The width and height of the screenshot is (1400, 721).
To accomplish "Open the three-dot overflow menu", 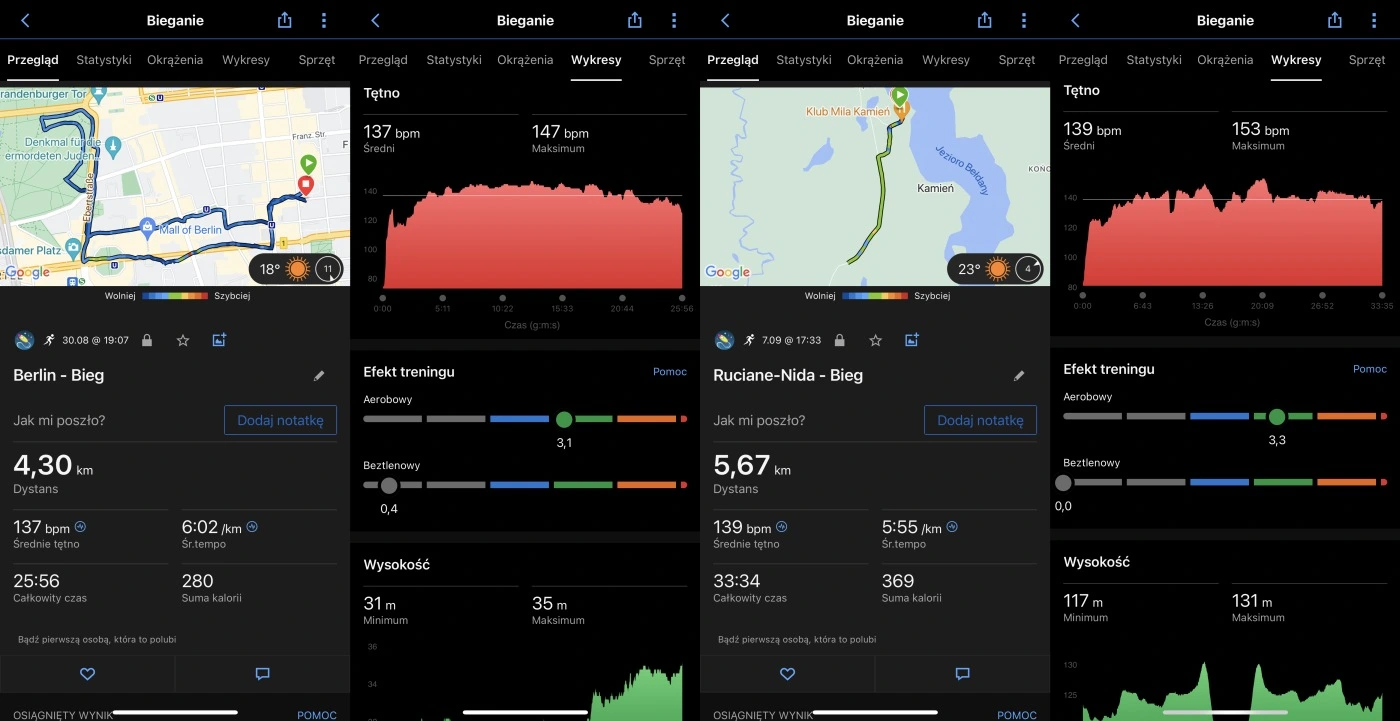I will (x=322, y=19).
